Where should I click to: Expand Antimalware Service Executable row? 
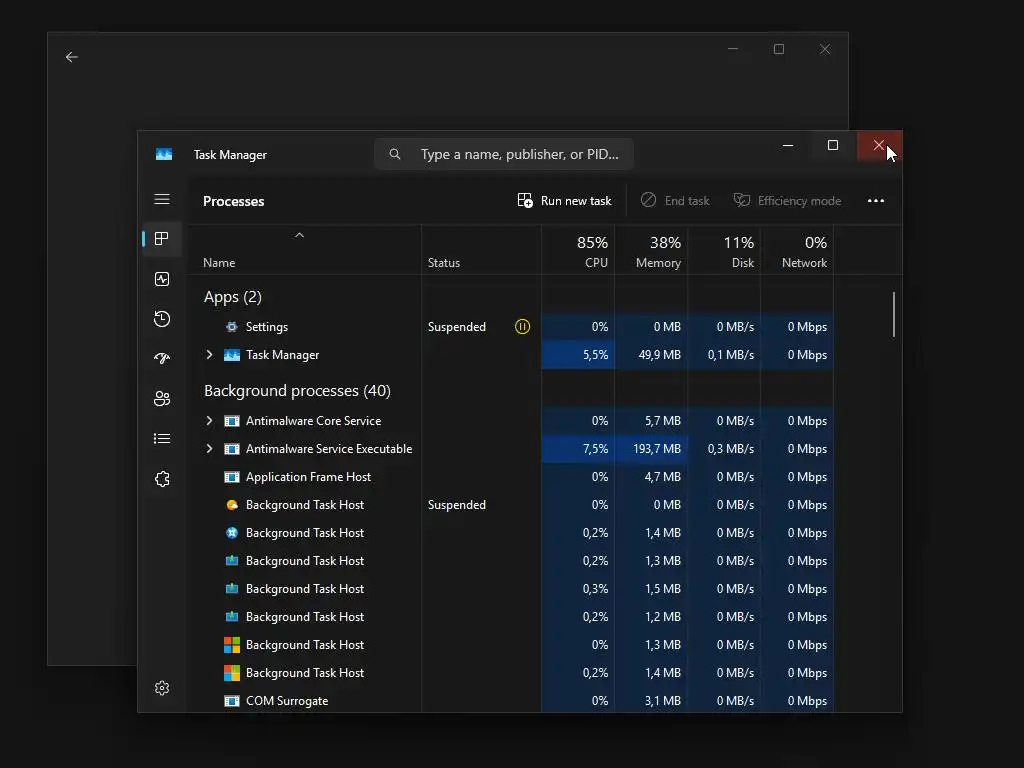209,449
